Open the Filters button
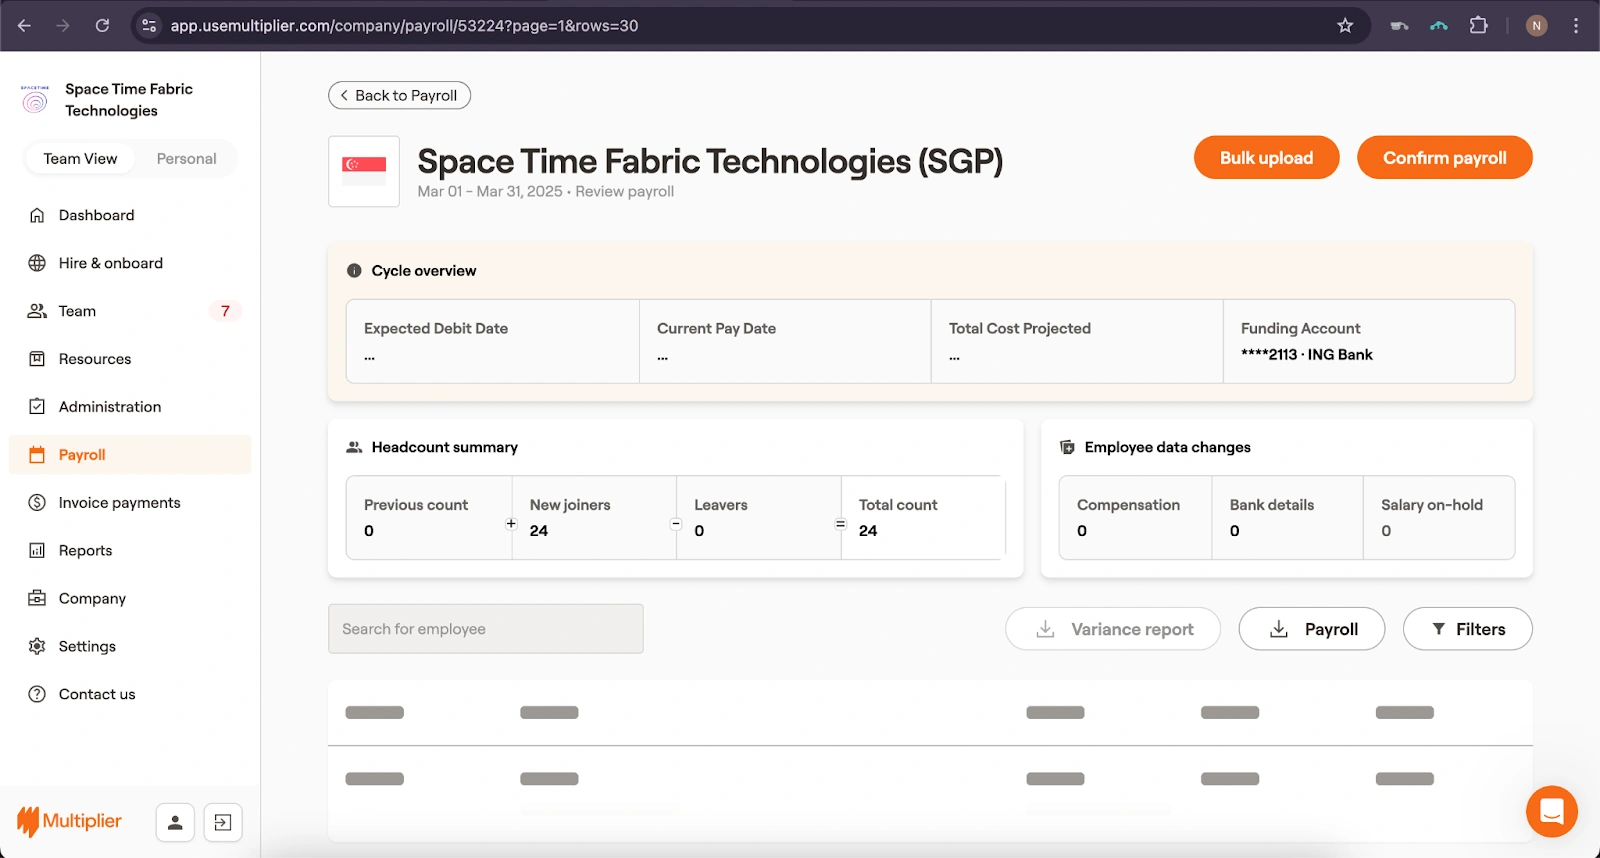 tap(1467, 629)
